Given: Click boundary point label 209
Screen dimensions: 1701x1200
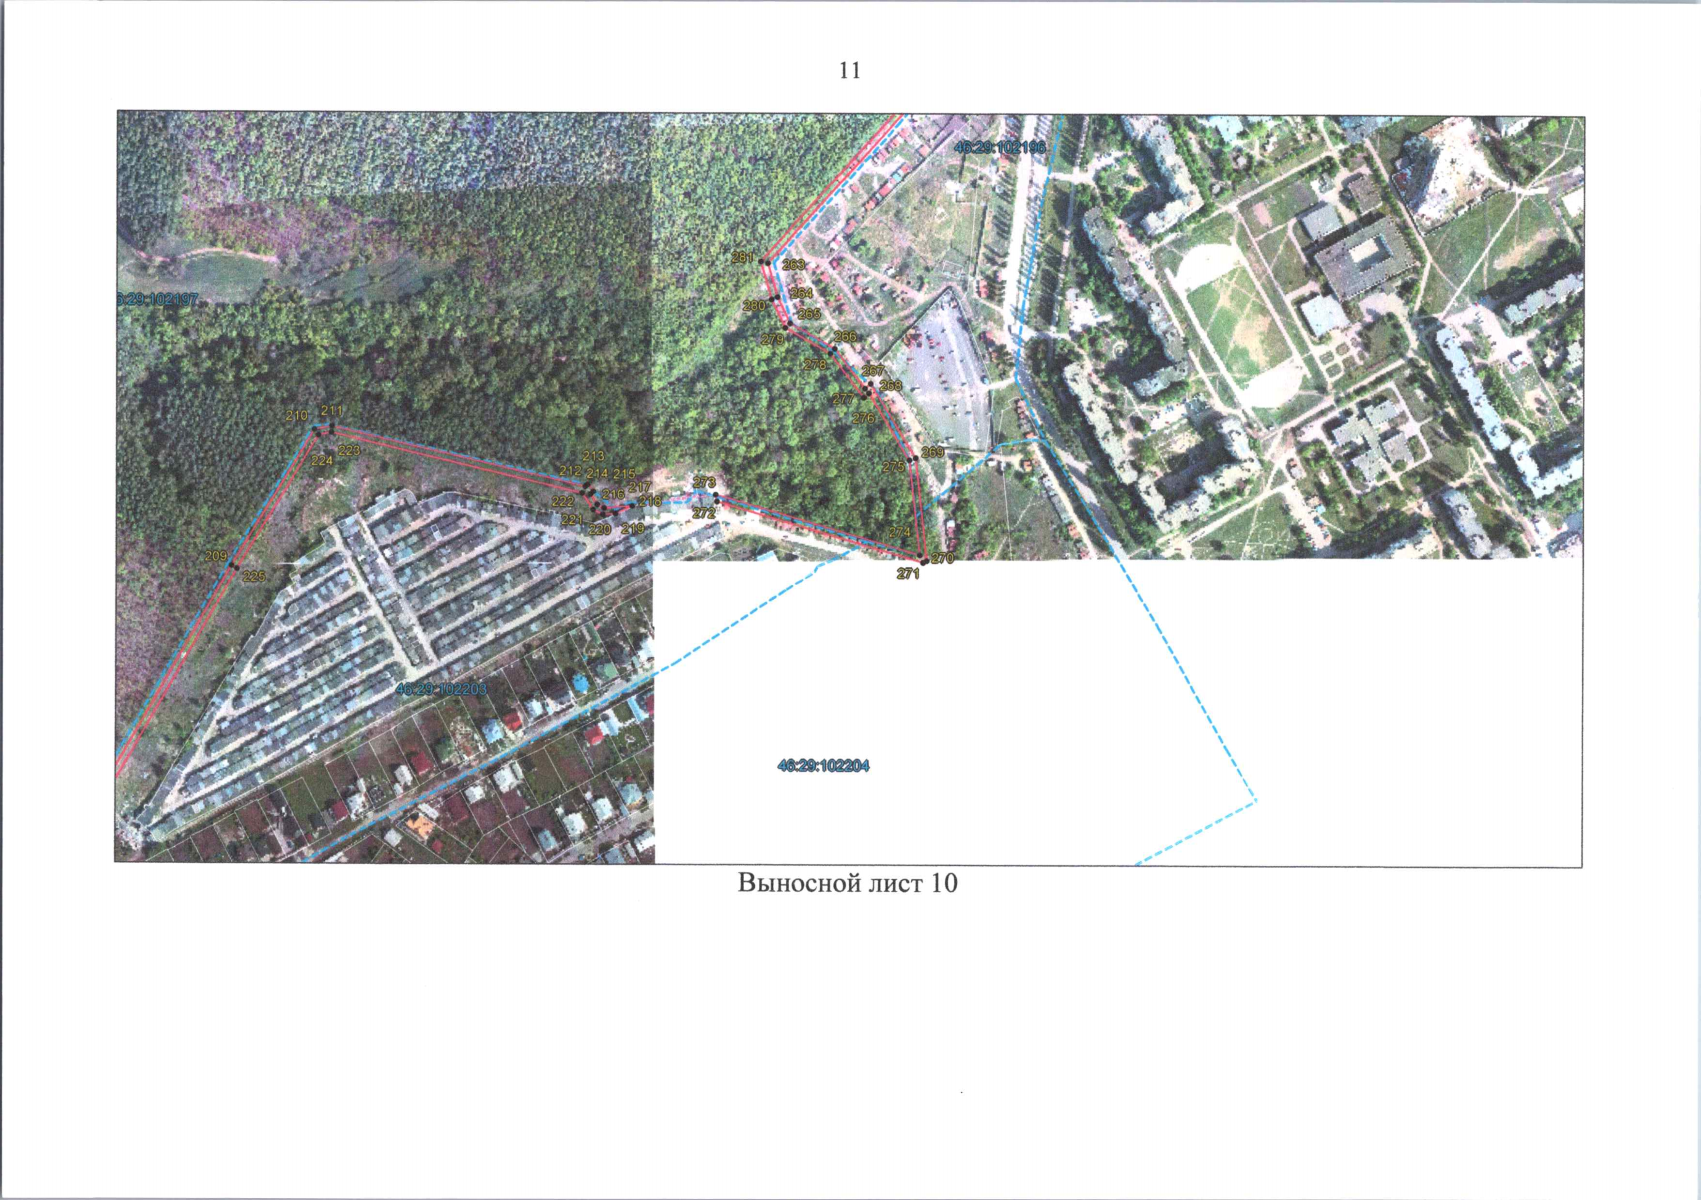Looking at the screenshot, I should 216,556.
